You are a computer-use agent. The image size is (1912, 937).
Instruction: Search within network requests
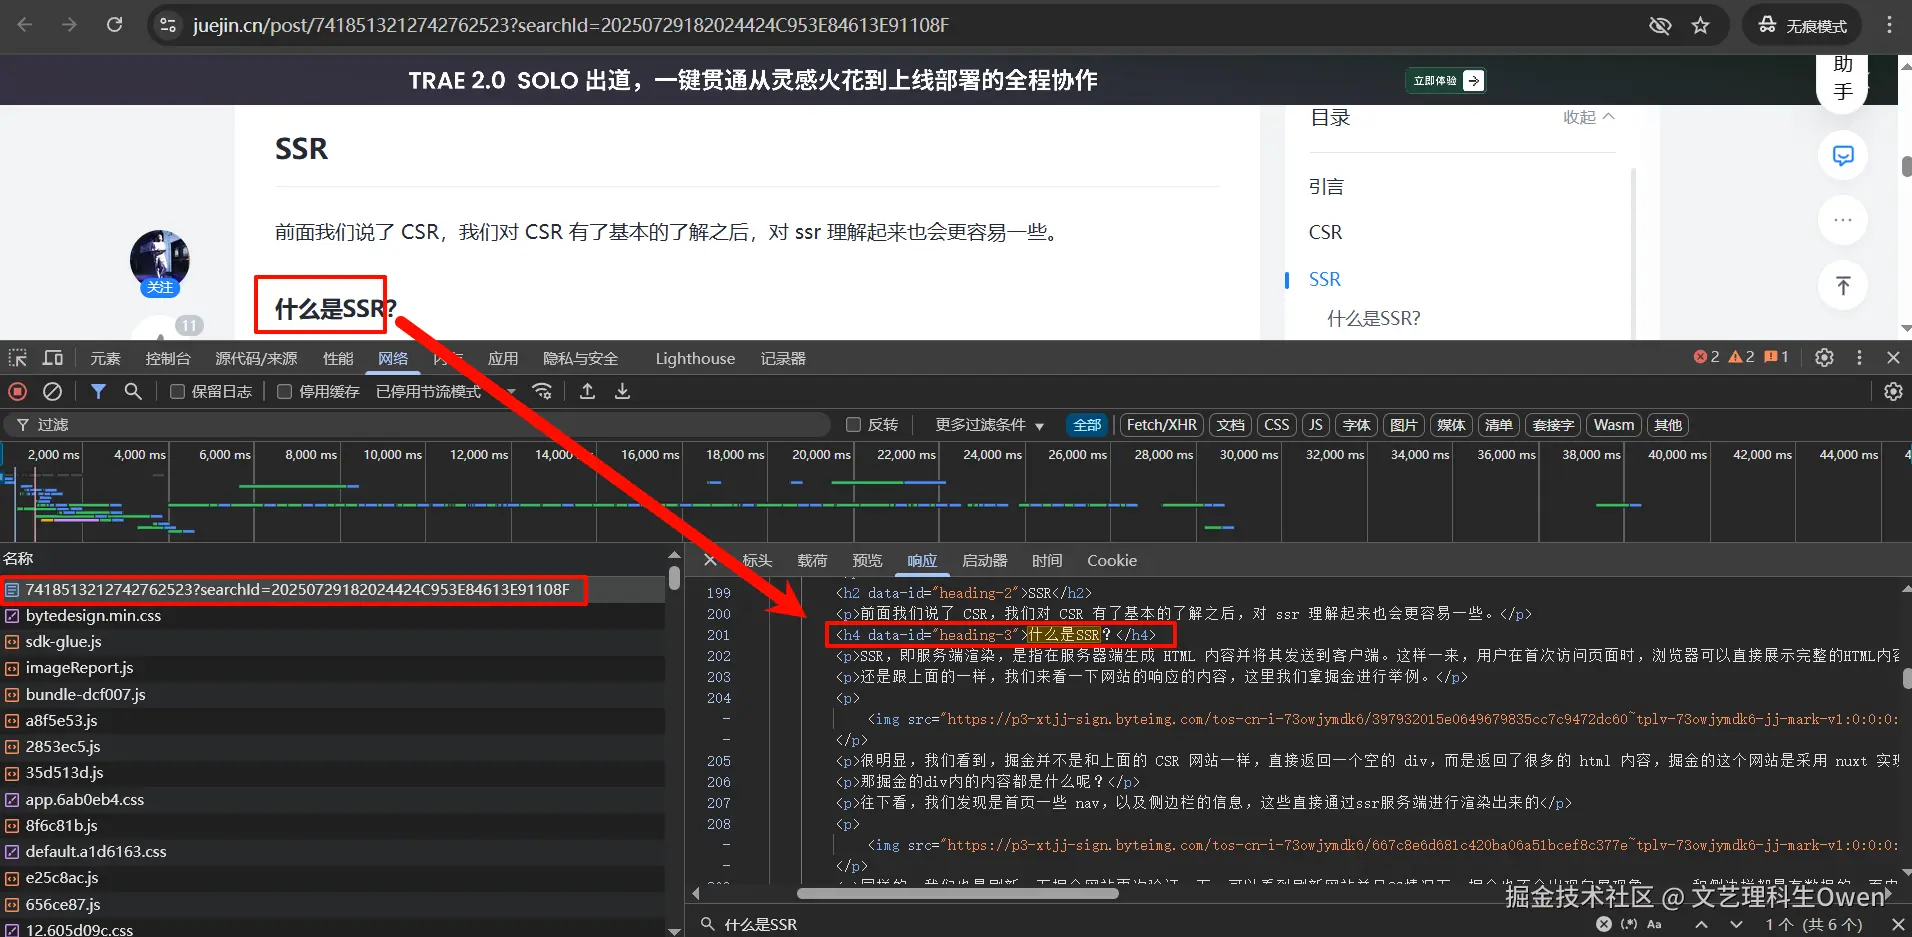click(133, 391)
